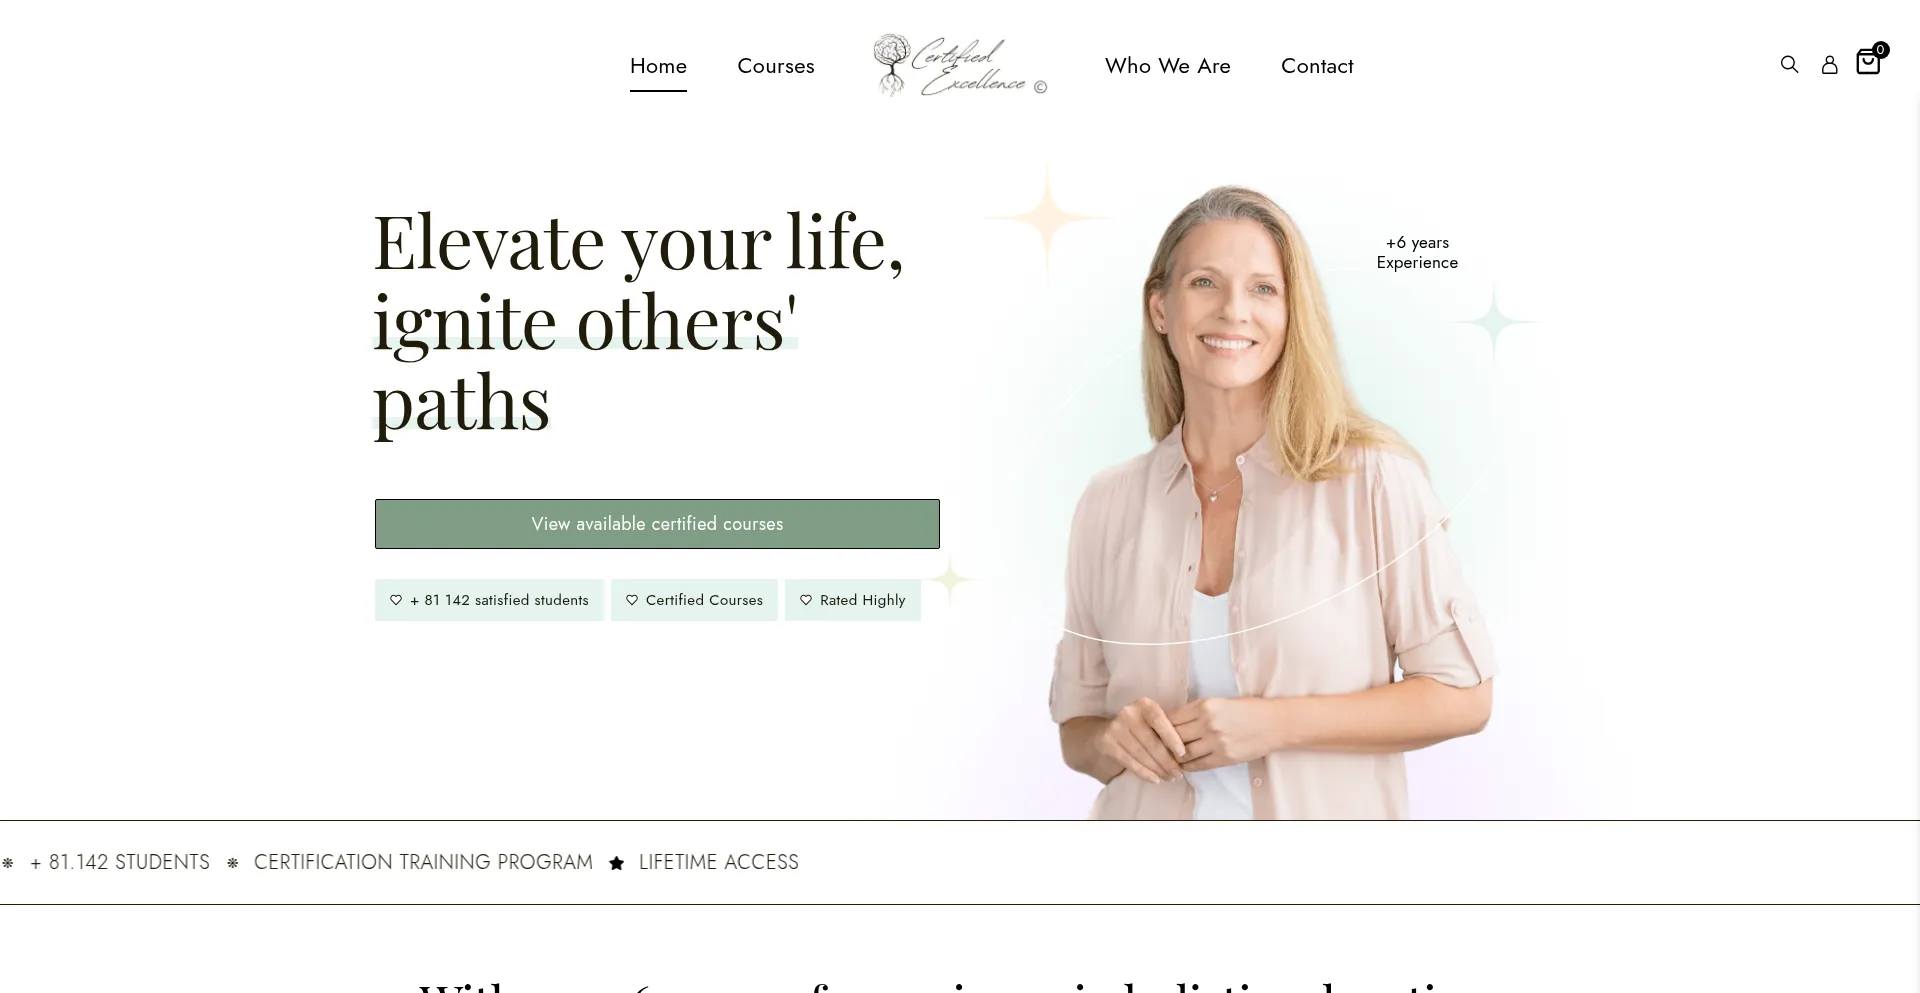Open the Who We Are page
This screenshot has height=993, width=1920.
coord(1168,66)
